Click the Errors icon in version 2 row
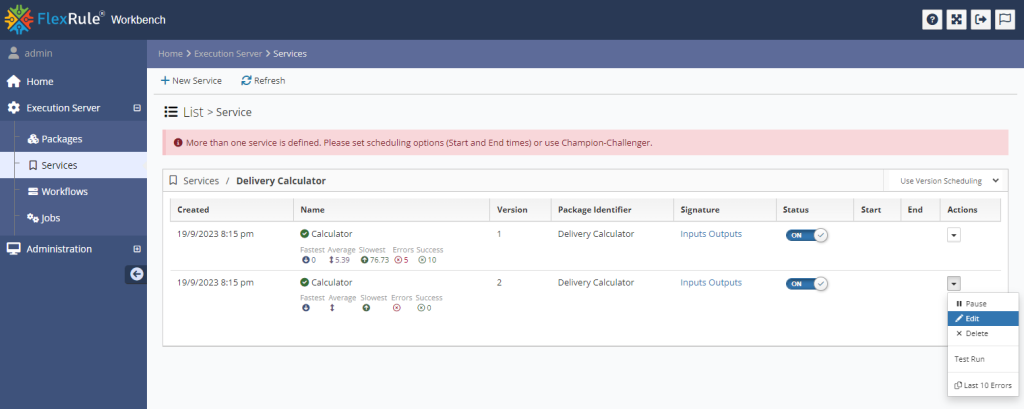The image size is (1024, 409). tap(396, 308)
